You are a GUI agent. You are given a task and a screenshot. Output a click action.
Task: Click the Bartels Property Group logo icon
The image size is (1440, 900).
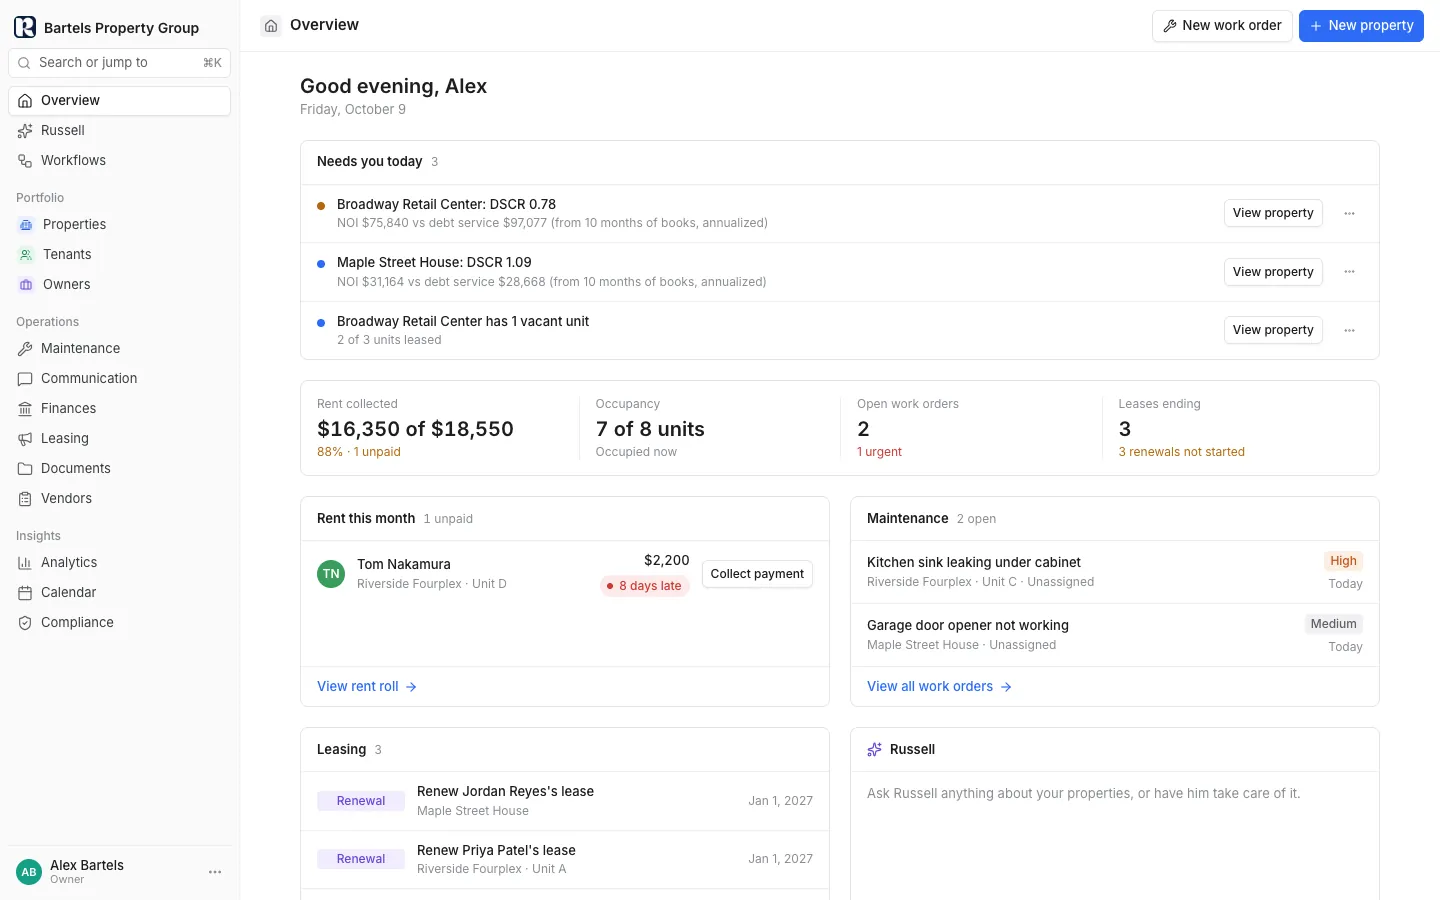click(x=25, y=27)
